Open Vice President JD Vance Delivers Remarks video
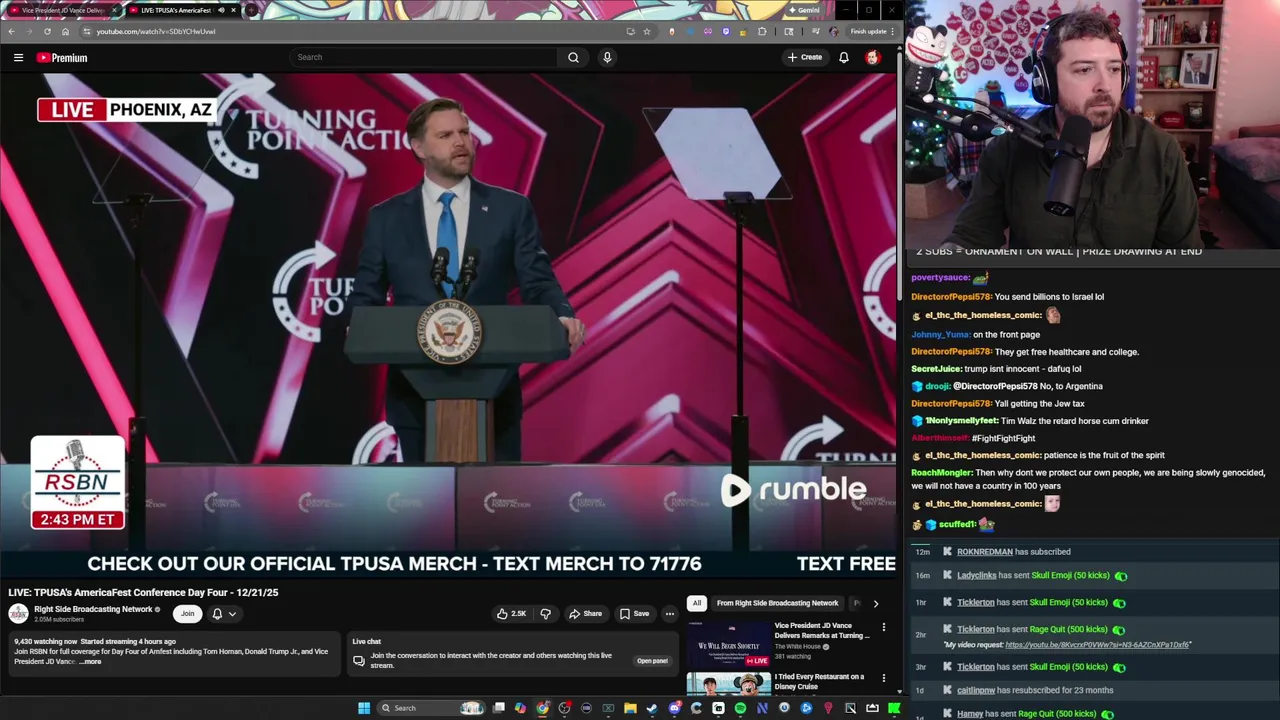The height and width of the screenshot is (720, 1280). 821,630
